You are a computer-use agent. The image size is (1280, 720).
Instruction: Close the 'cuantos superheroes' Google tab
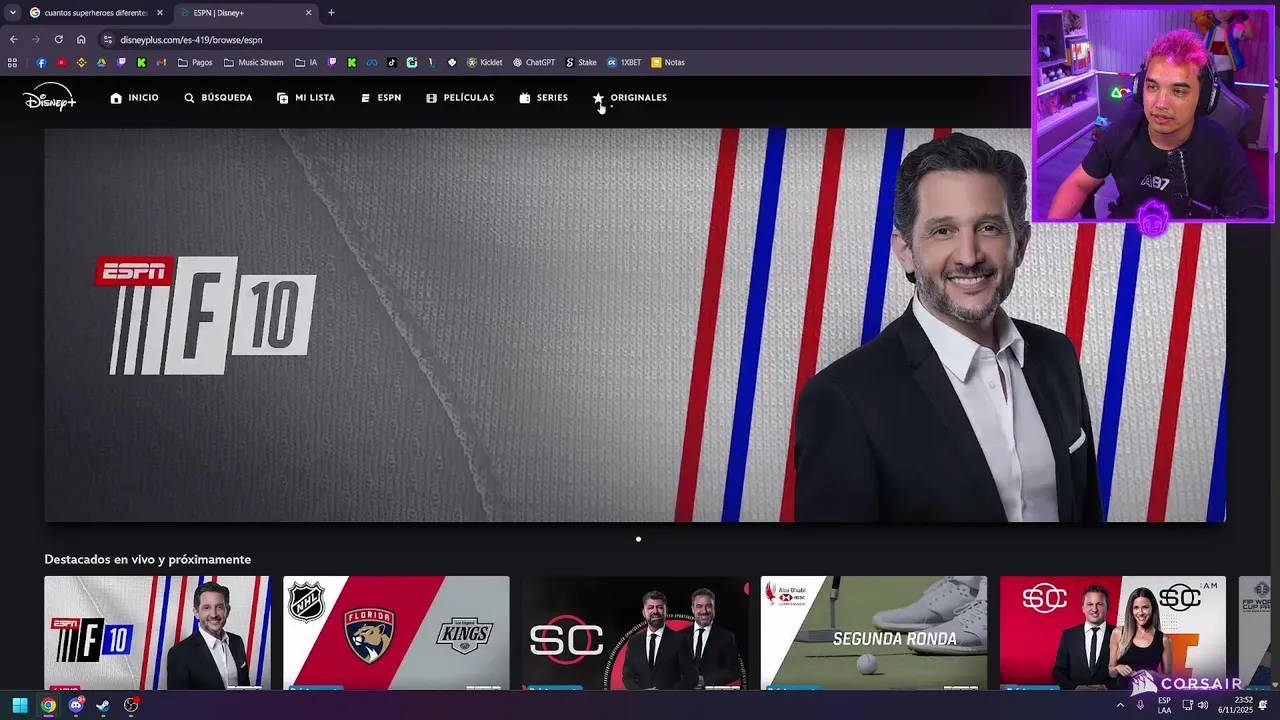tap(159, 13)
